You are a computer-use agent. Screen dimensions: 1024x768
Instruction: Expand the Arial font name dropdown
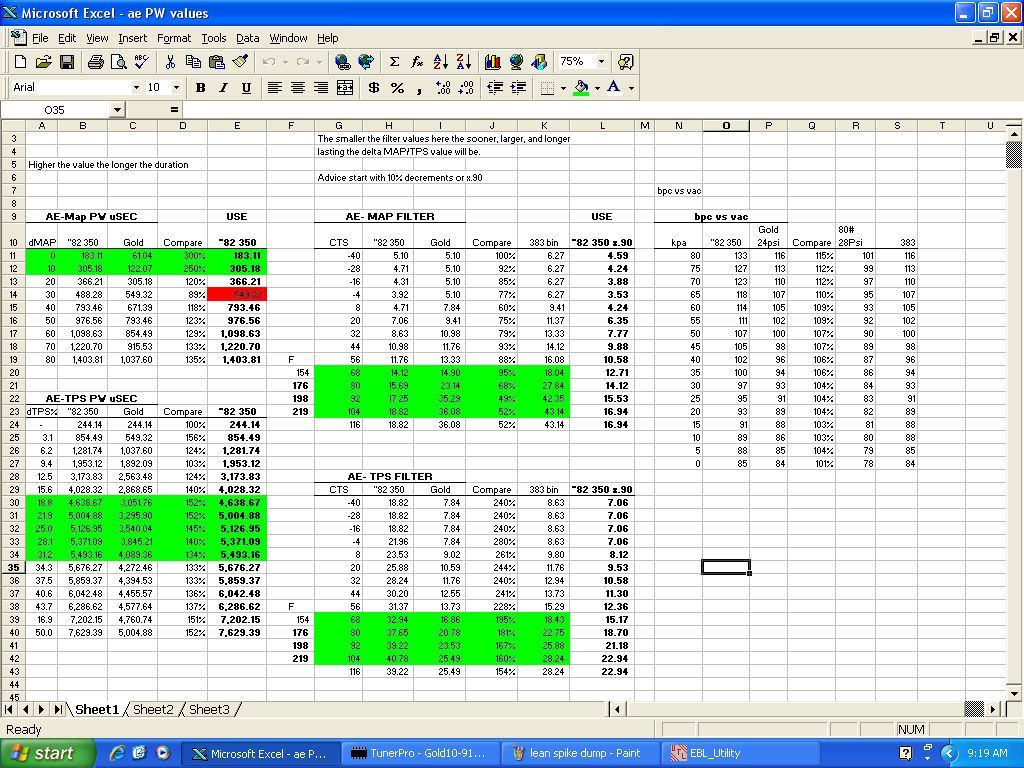point(134,88)
